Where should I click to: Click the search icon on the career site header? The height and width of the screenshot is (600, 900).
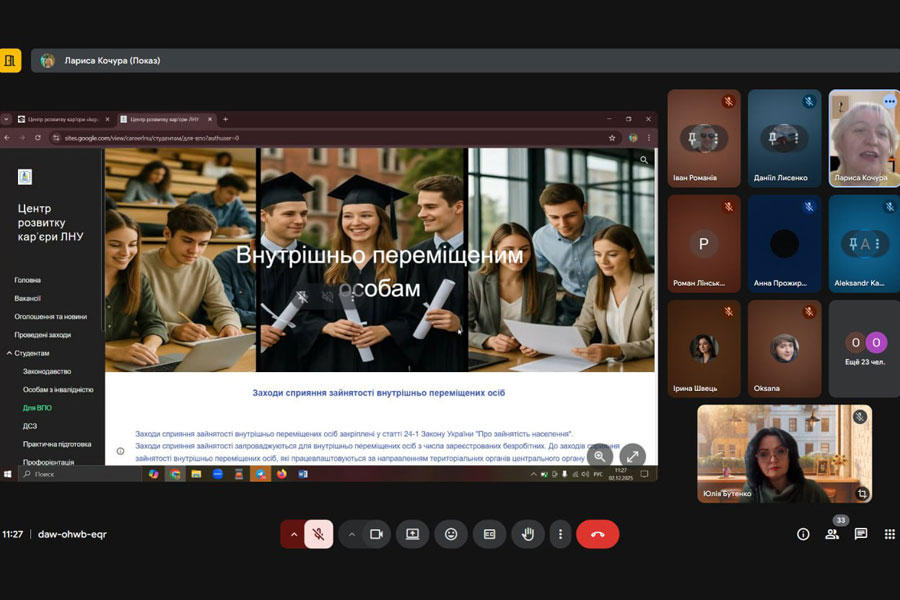pos(644,160)
